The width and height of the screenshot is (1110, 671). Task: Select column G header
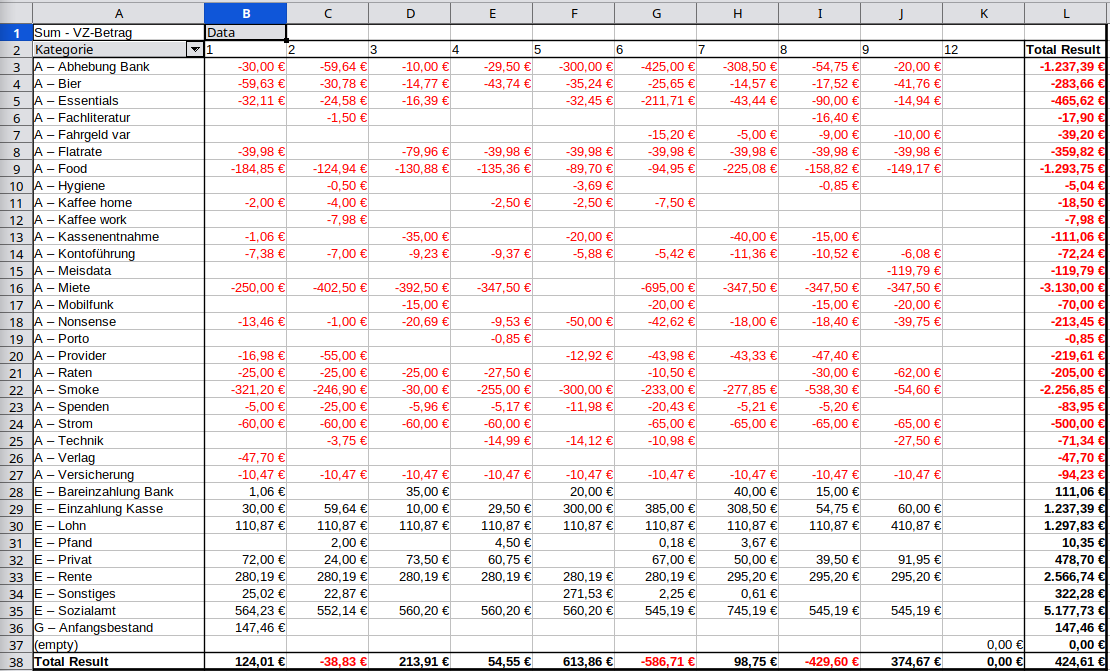click(x=655, y=12)
